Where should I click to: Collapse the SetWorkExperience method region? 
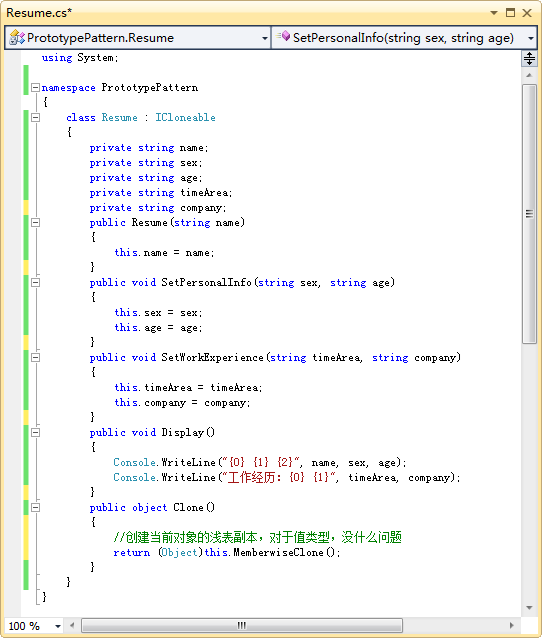click(36, 357)
